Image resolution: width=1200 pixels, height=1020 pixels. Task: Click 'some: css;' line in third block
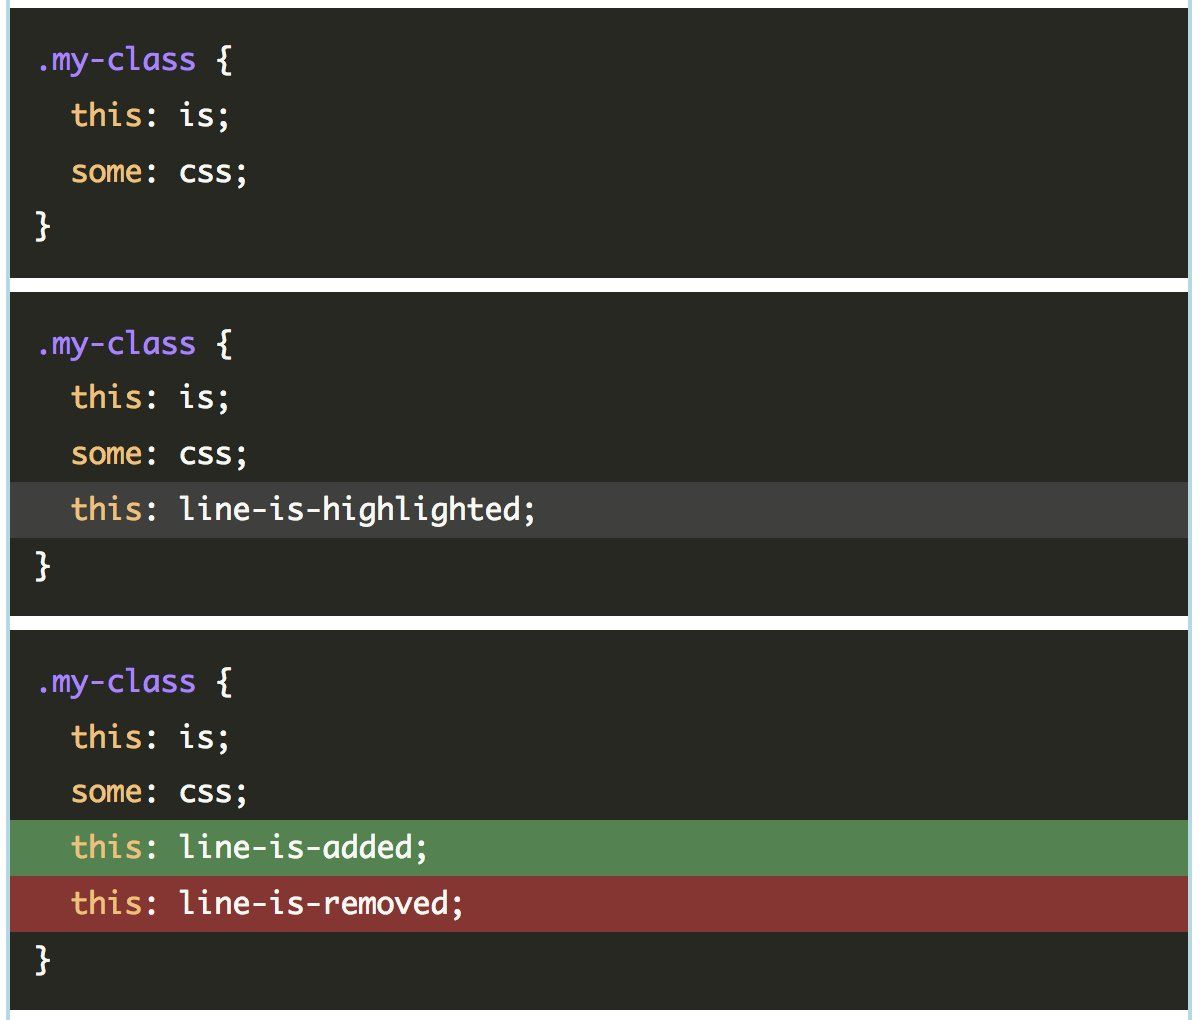159,792
